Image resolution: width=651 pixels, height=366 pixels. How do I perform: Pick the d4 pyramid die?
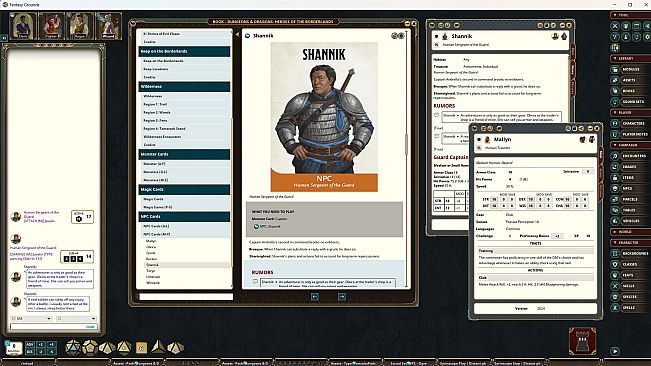tap(158, 346)
